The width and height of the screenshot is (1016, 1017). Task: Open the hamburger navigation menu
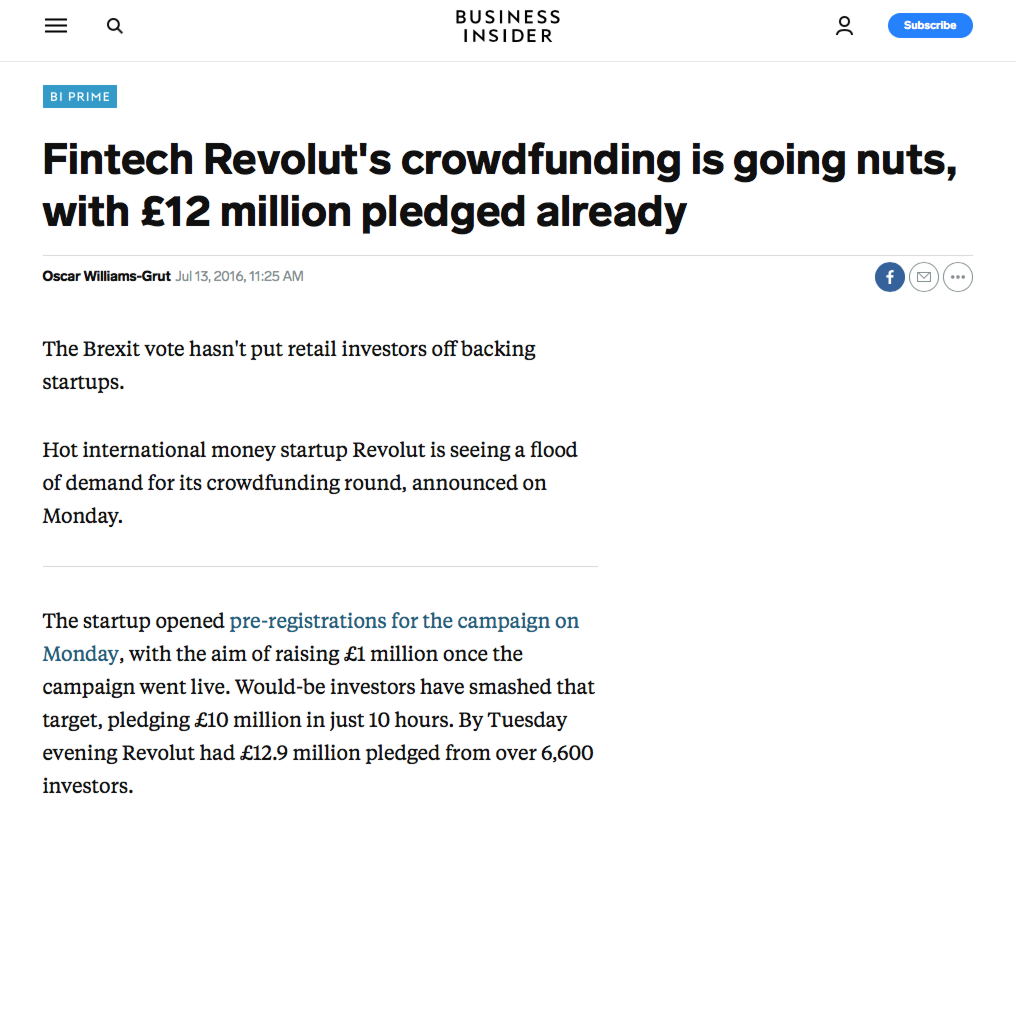coord(56,25)
